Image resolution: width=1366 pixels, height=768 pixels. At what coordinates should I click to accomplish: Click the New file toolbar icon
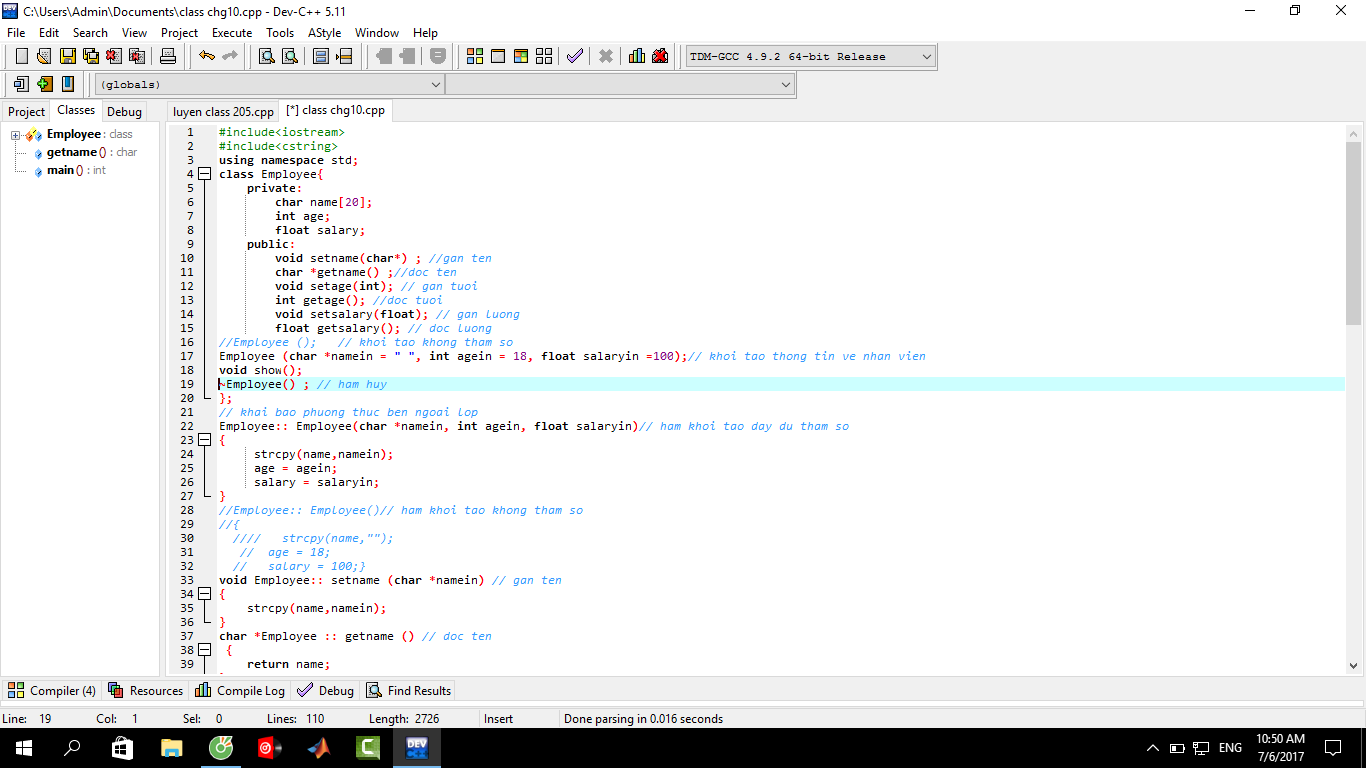[21, 56]
